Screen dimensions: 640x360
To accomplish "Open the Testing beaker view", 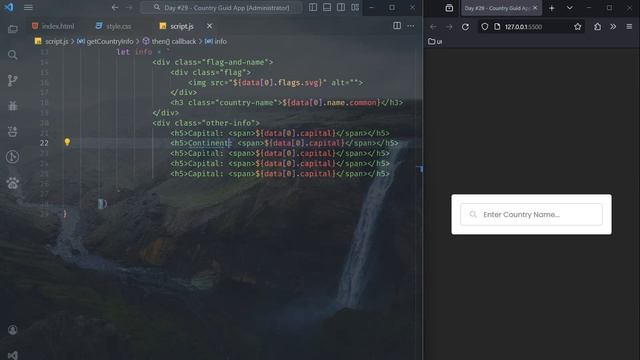I will tap(13, 131).
